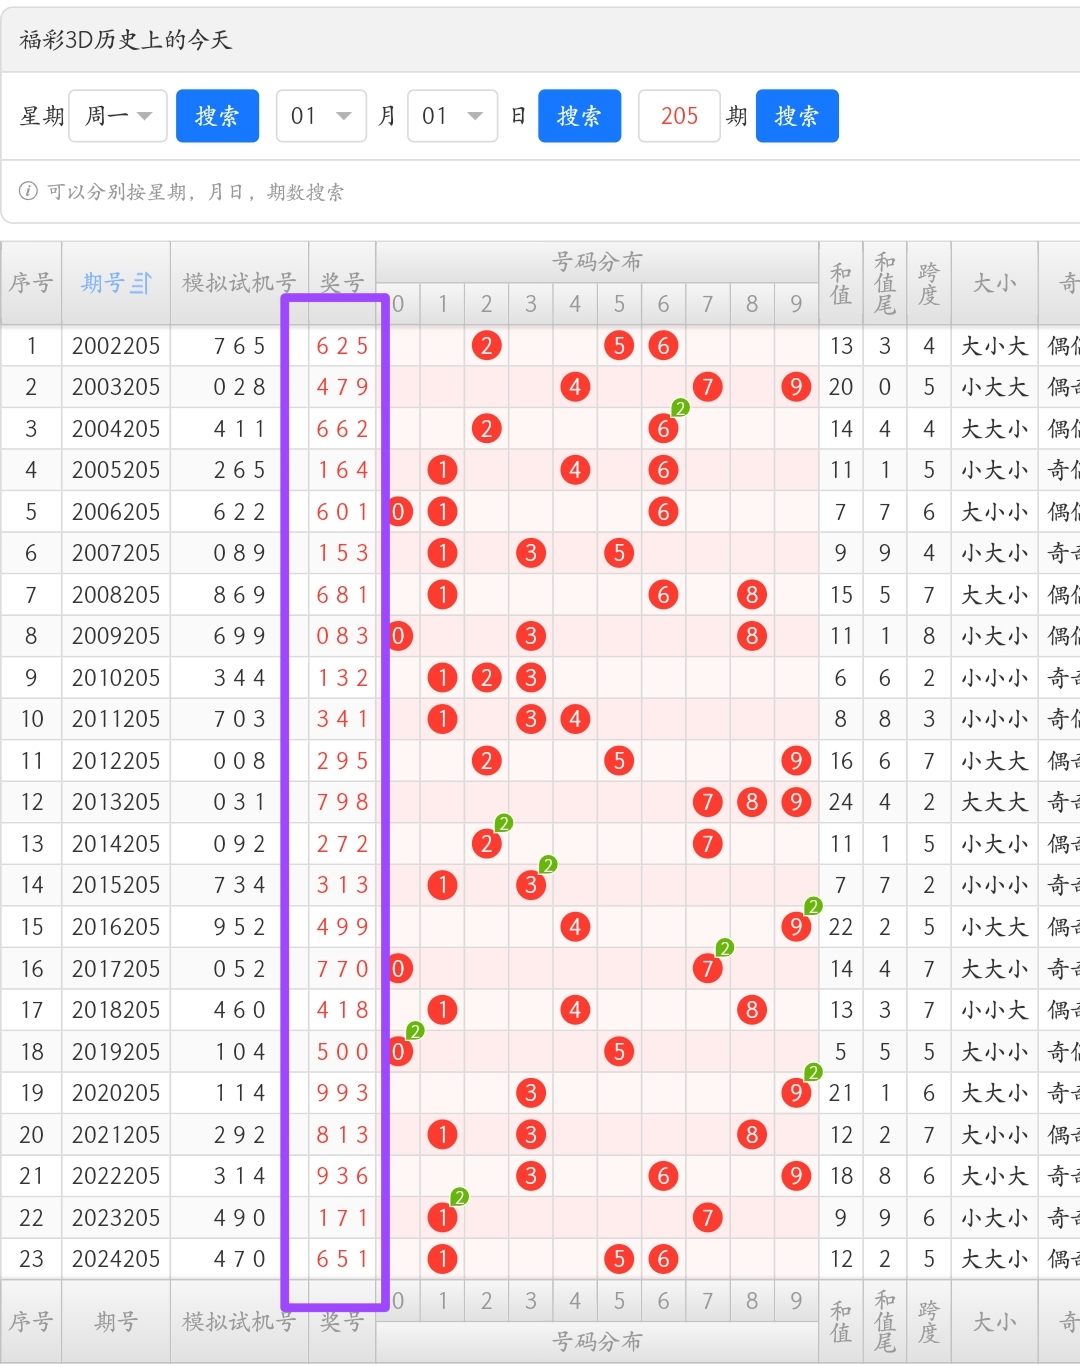Viewport: 1080px width, 1367px height.
Task: Click 小小小 in row 2010205
Action: [995, 678]
